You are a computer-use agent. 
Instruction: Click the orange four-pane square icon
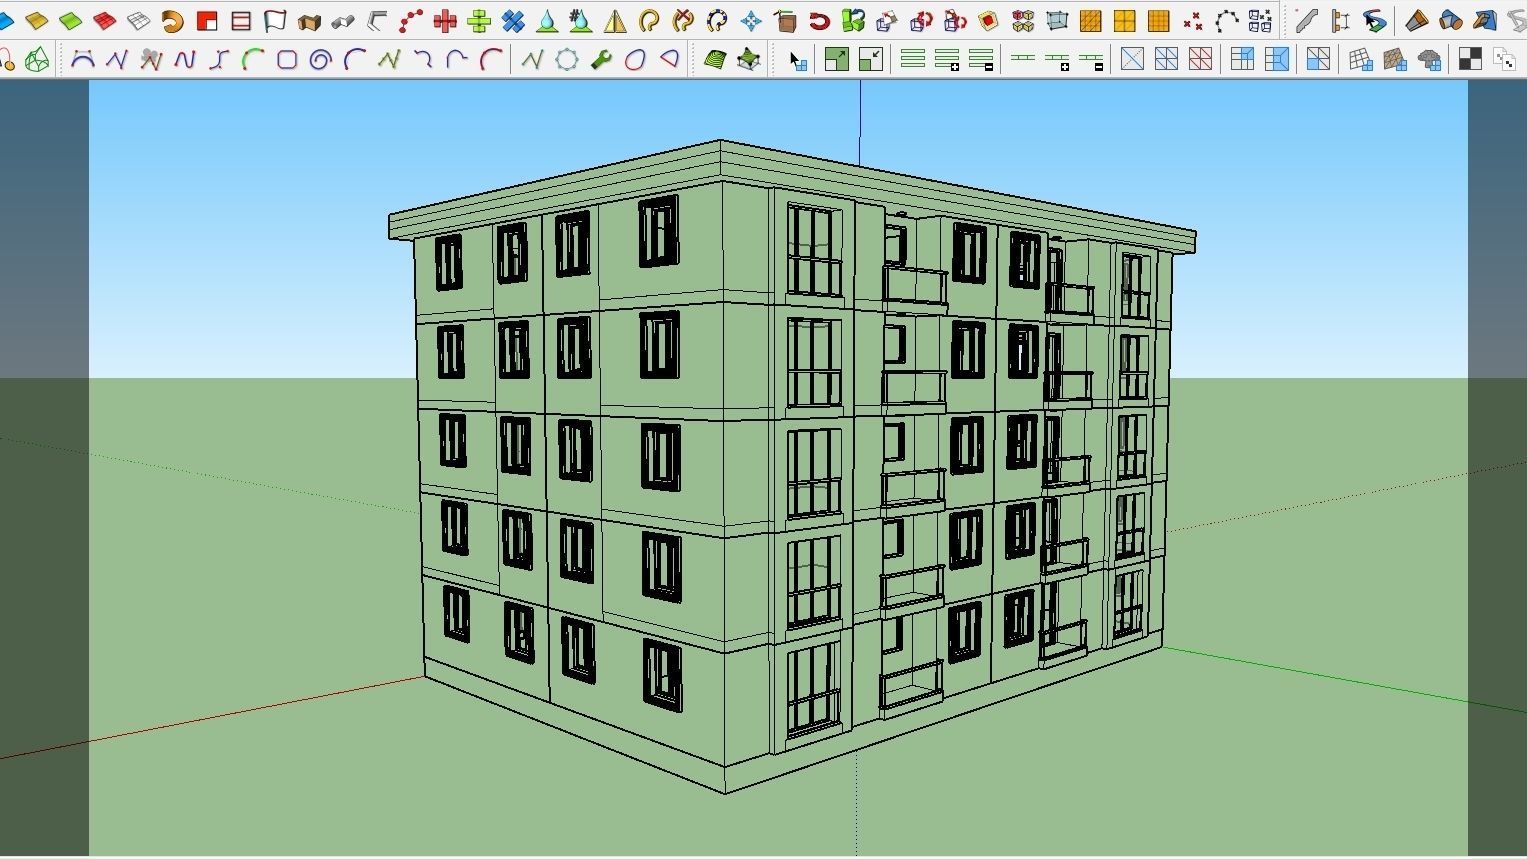click(x=1125, y=21)
